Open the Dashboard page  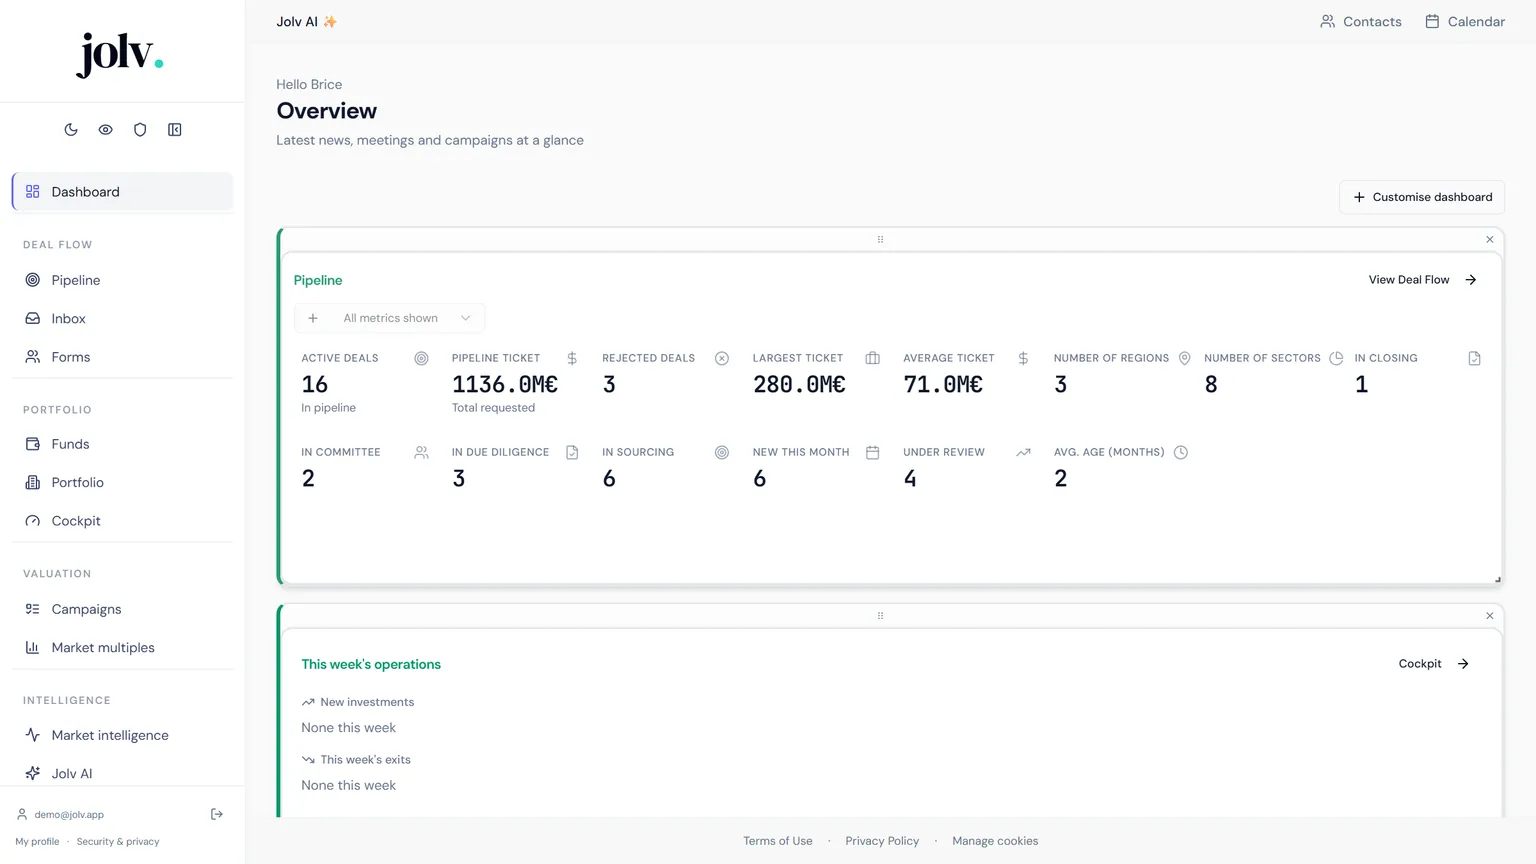point(122,192)
